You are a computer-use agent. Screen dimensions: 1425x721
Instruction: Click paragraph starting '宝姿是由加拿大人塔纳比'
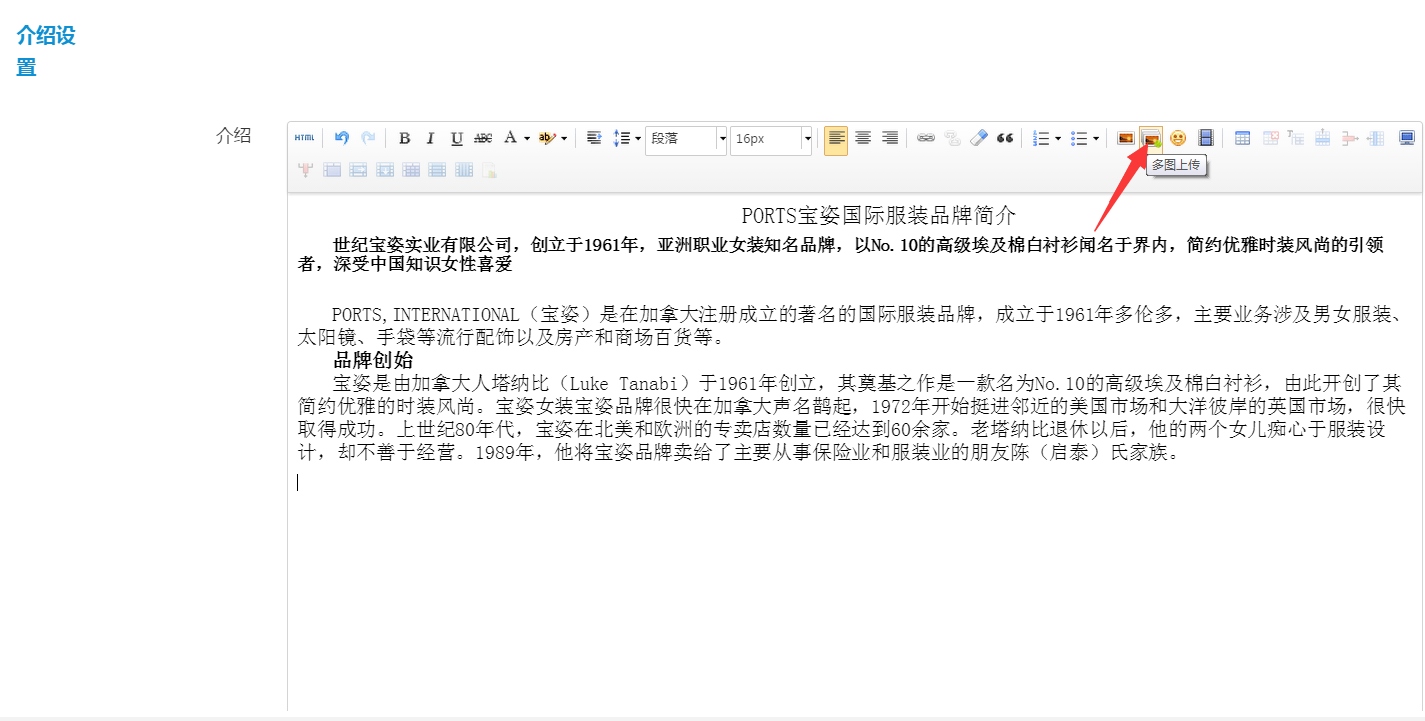tap(853, 418)
